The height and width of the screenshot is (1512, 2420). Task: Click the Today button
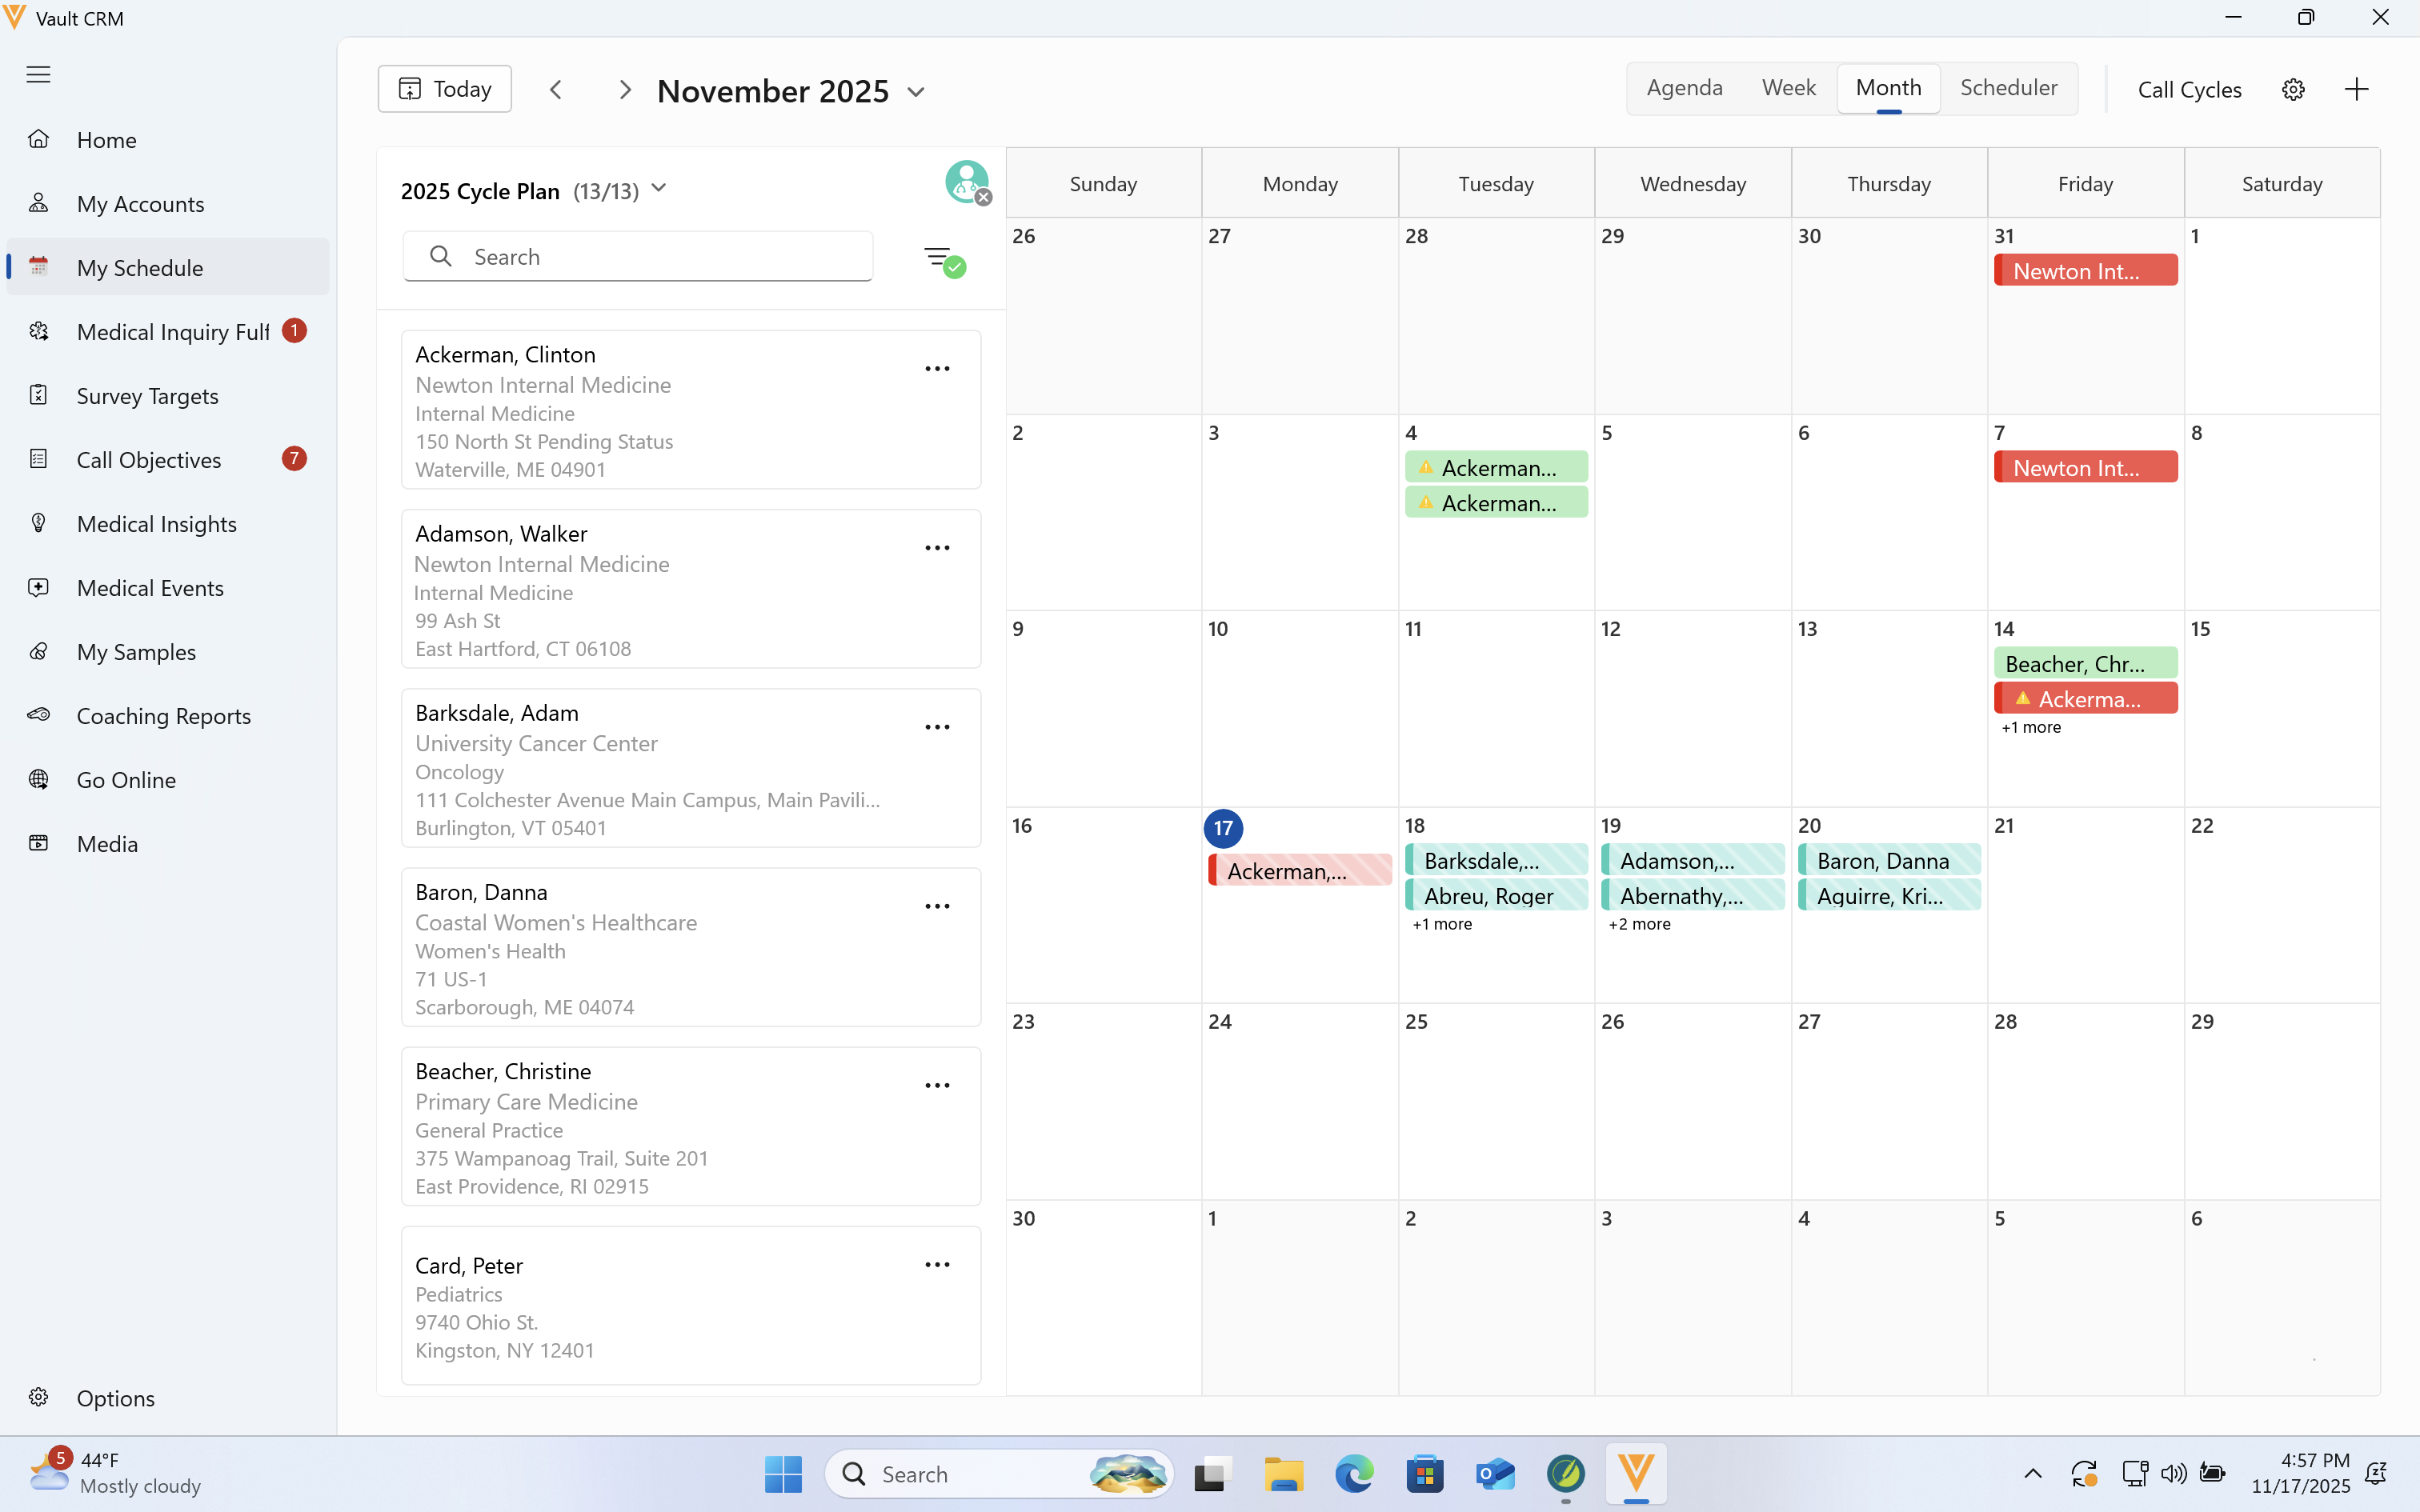[x=445, y=89]
